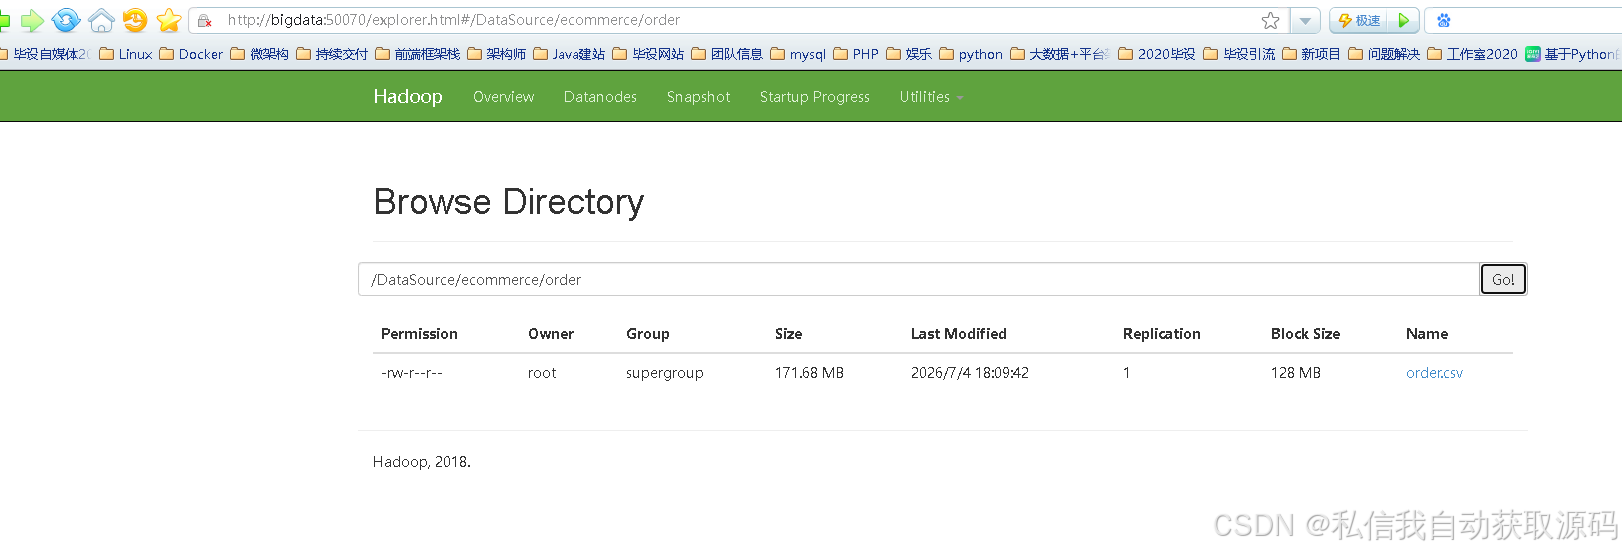Click the 171.68 MB size cell
The image size is (1622, 553).
tap(809, 373)
